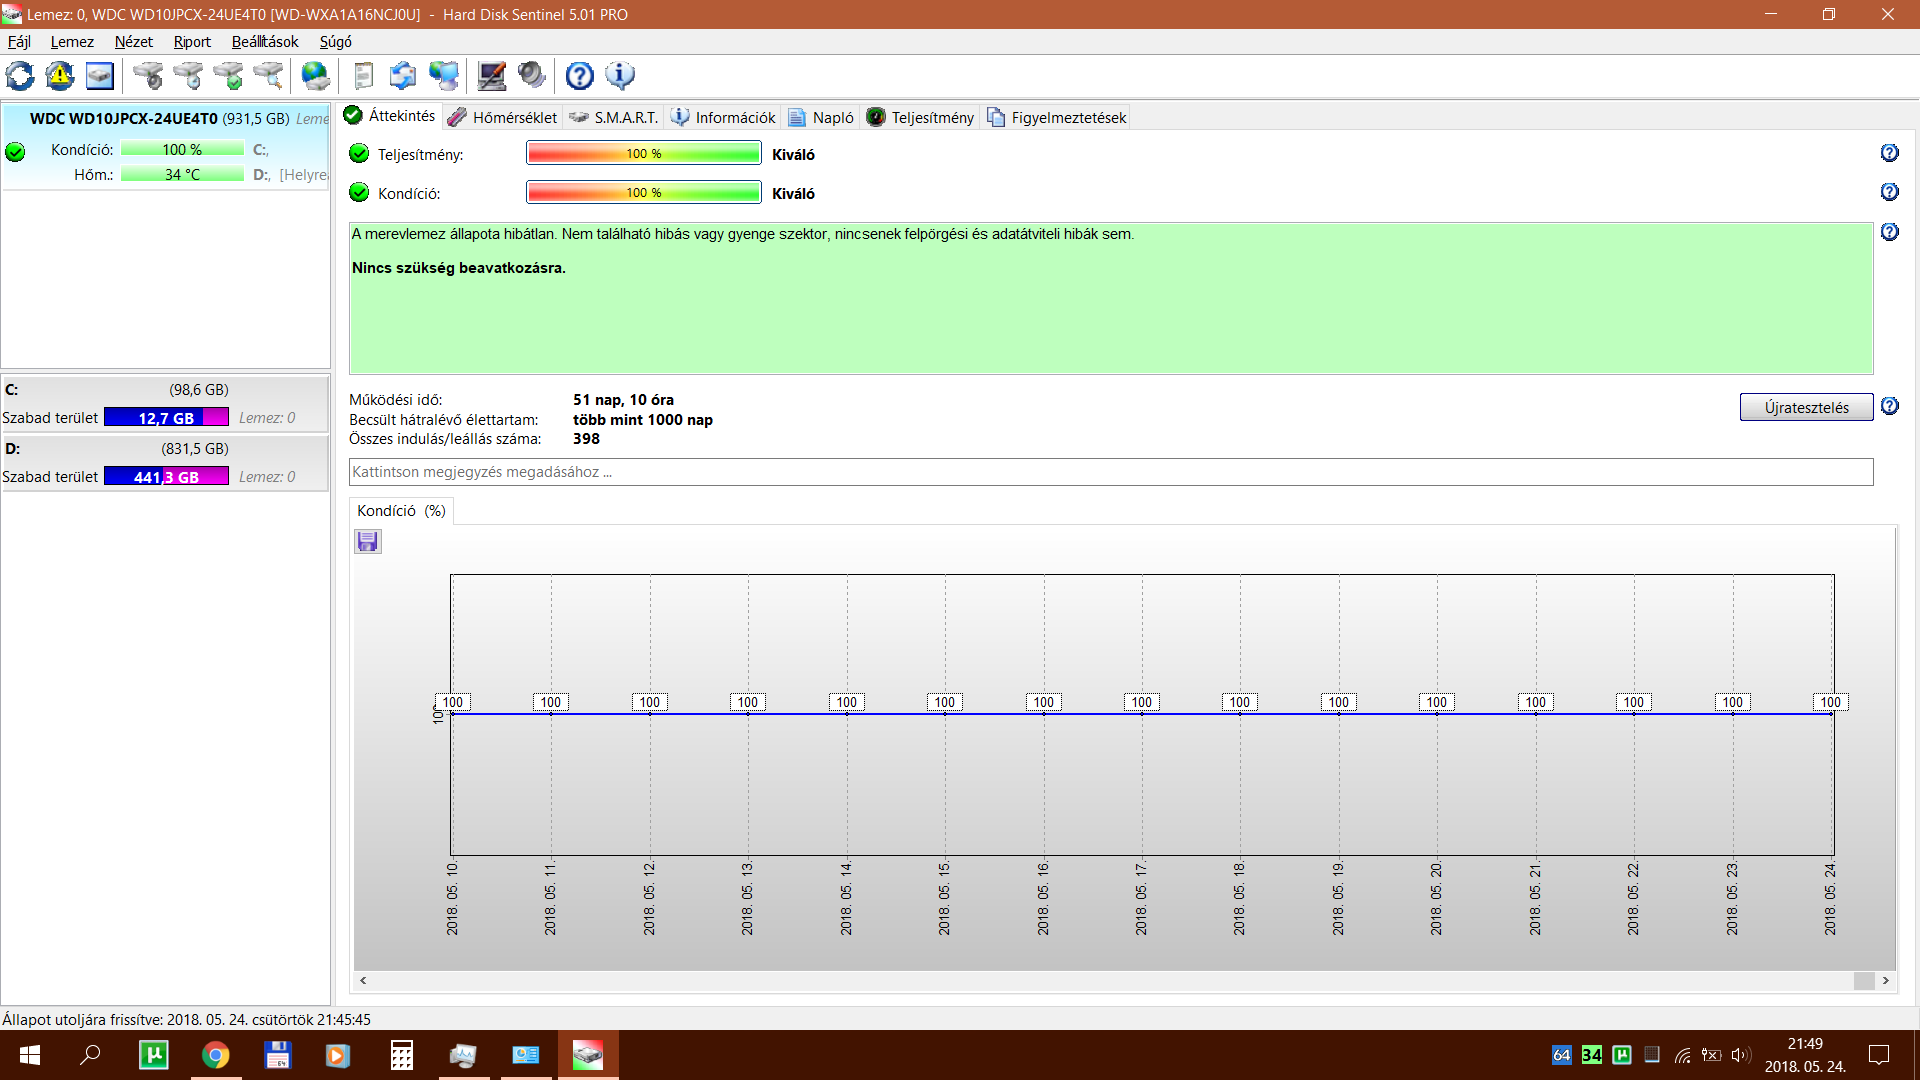Click the speaker sound toolbar icon

point(532,76)
